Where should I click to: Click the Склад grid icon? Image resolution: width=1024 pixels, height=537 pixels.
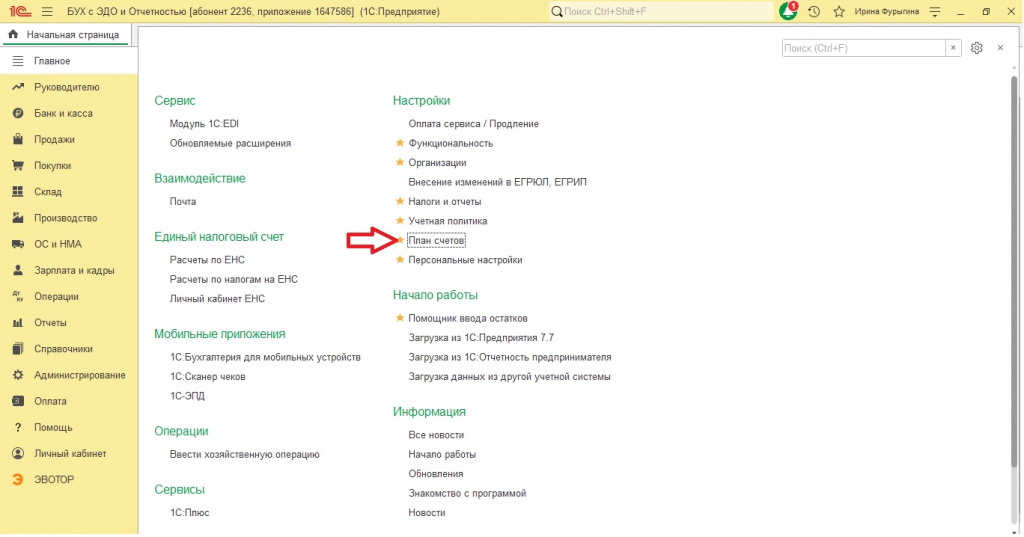coord(18,191)
